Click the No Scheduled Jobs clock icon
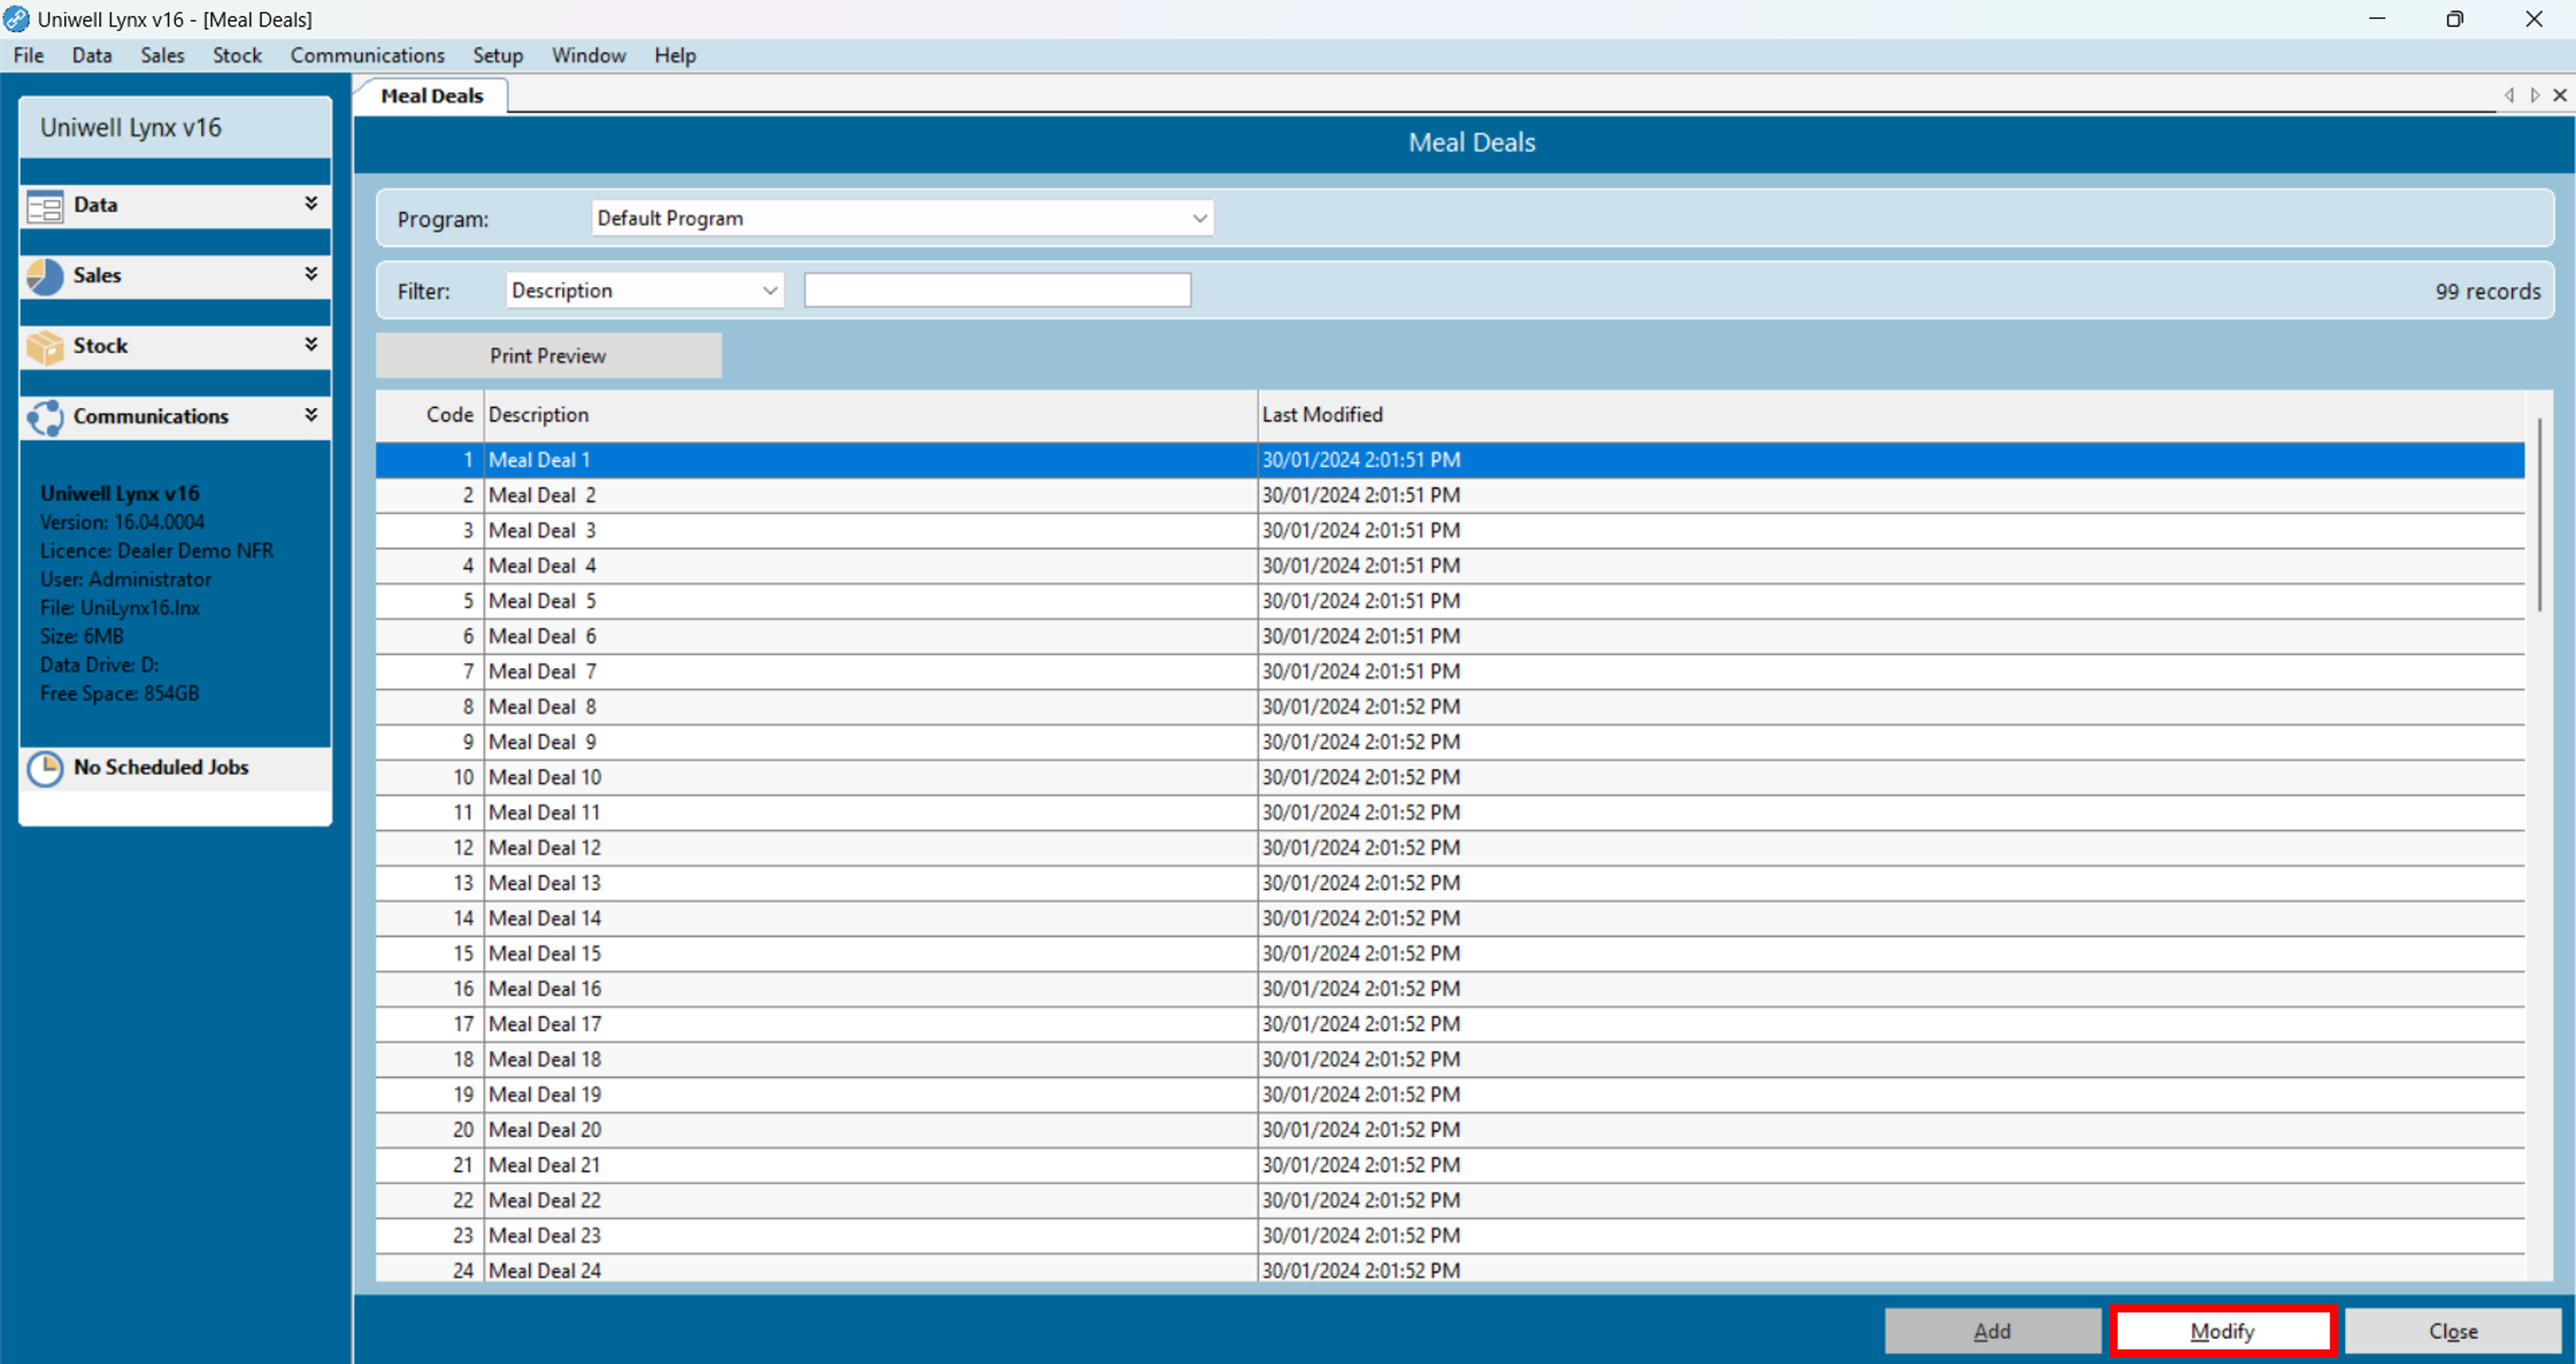Image resolution: width=2576 pixels, height=1364 pixels. [x=45, y=768]
